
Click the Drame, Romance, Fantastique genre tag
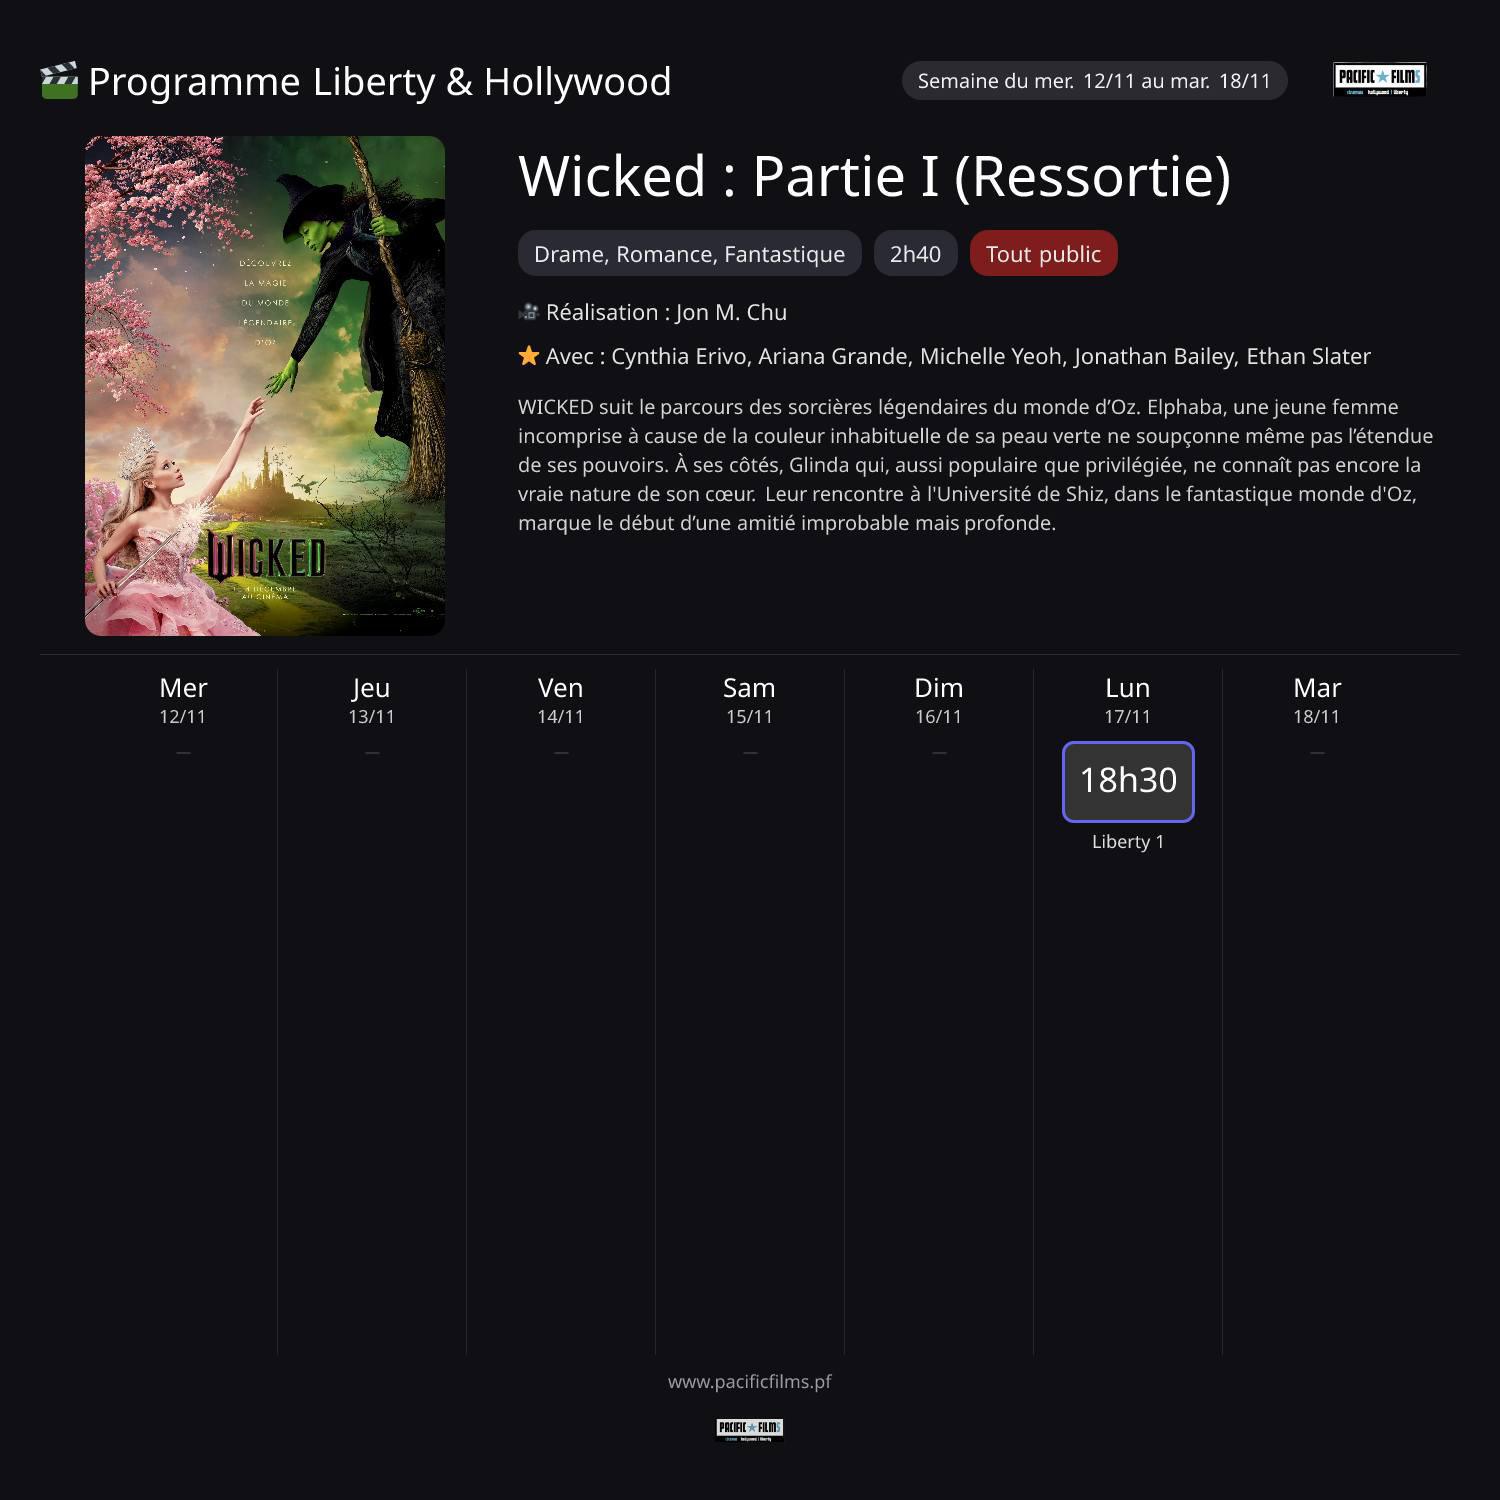click(x=690, y=254)
